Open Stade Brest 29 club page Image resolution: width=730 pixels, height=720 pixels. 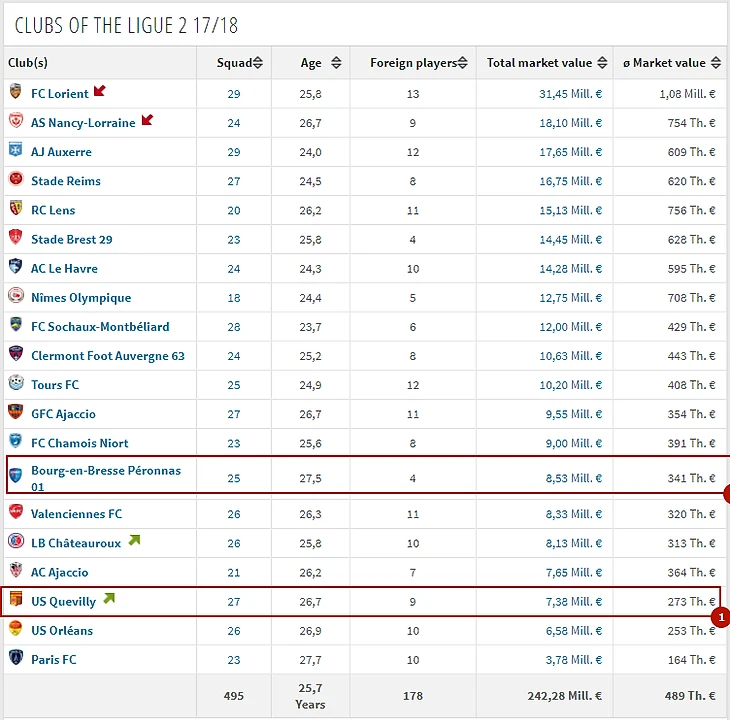72,240
